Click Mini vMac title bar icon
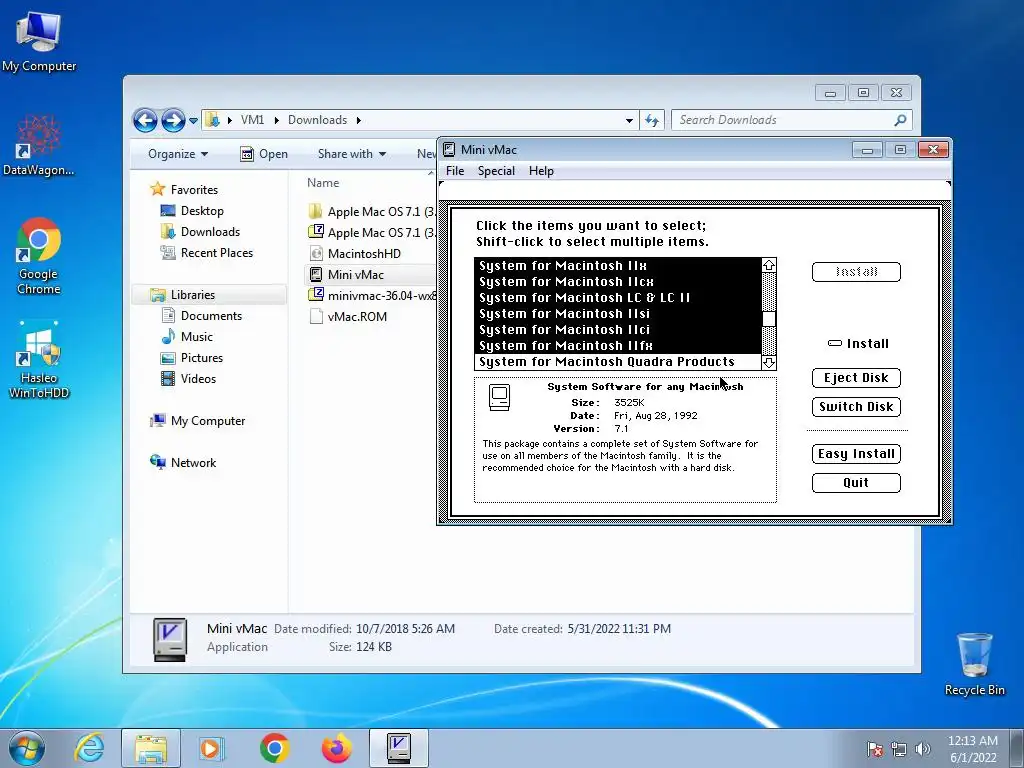 449,150
